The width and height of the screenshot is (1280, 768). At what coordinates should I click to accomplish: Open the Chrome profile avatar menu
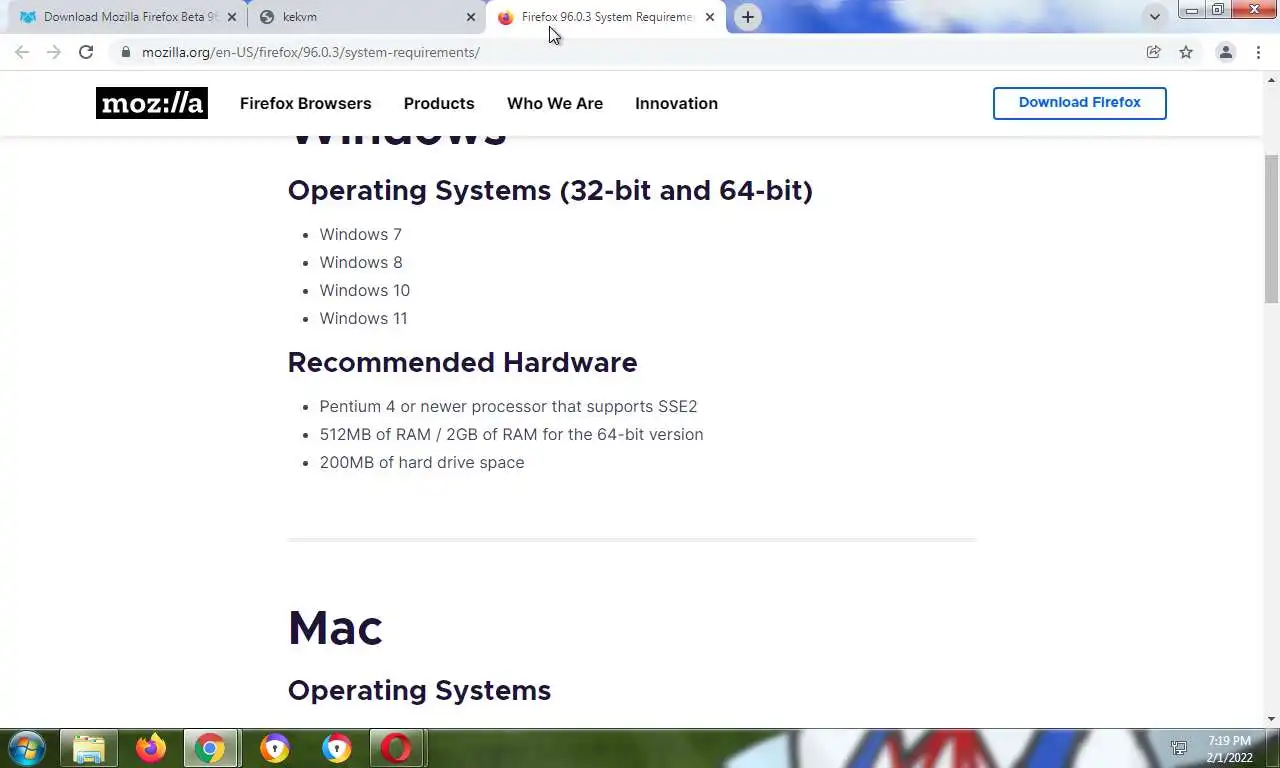tap(1225, 52)
